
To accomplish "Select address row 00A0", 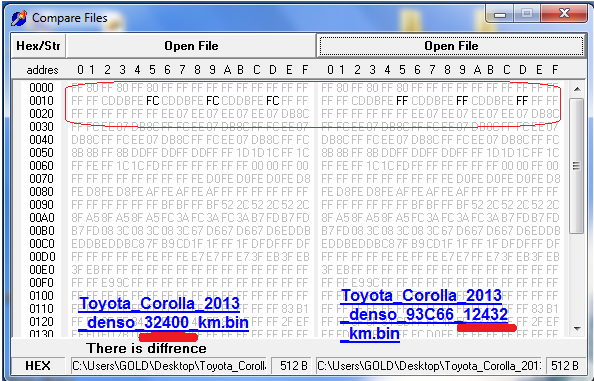I will tap(42, 218).
